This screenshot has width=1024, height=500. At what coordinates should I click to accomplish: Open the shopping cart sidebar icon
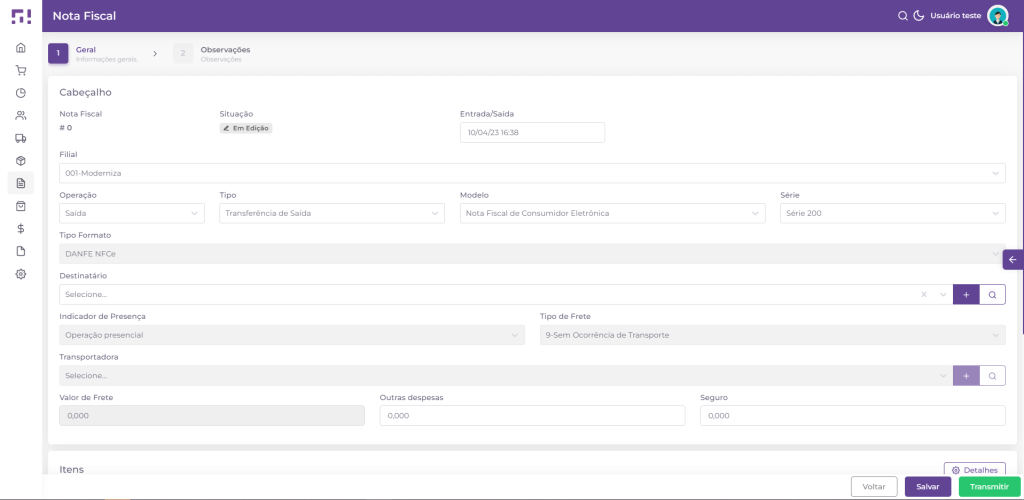[x=21, y=70]
